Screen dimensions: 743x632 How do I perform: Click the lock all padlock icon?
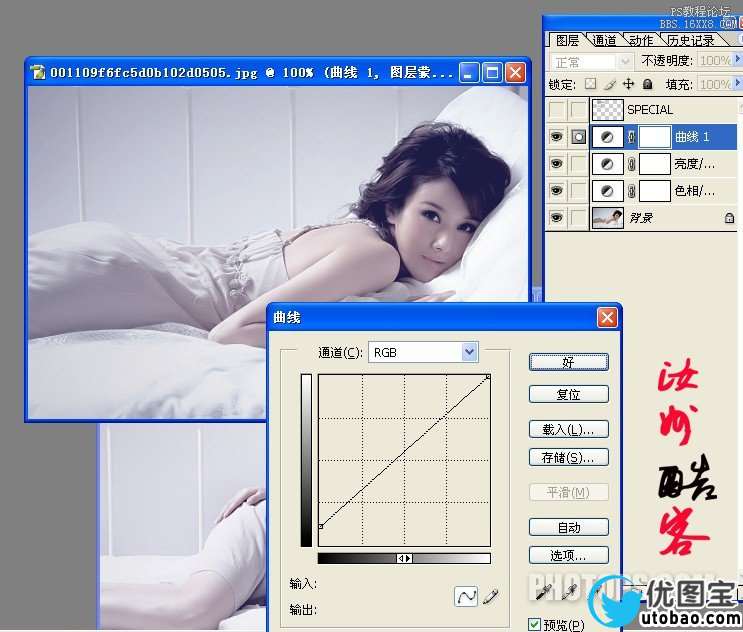click(x=647, y=84)
